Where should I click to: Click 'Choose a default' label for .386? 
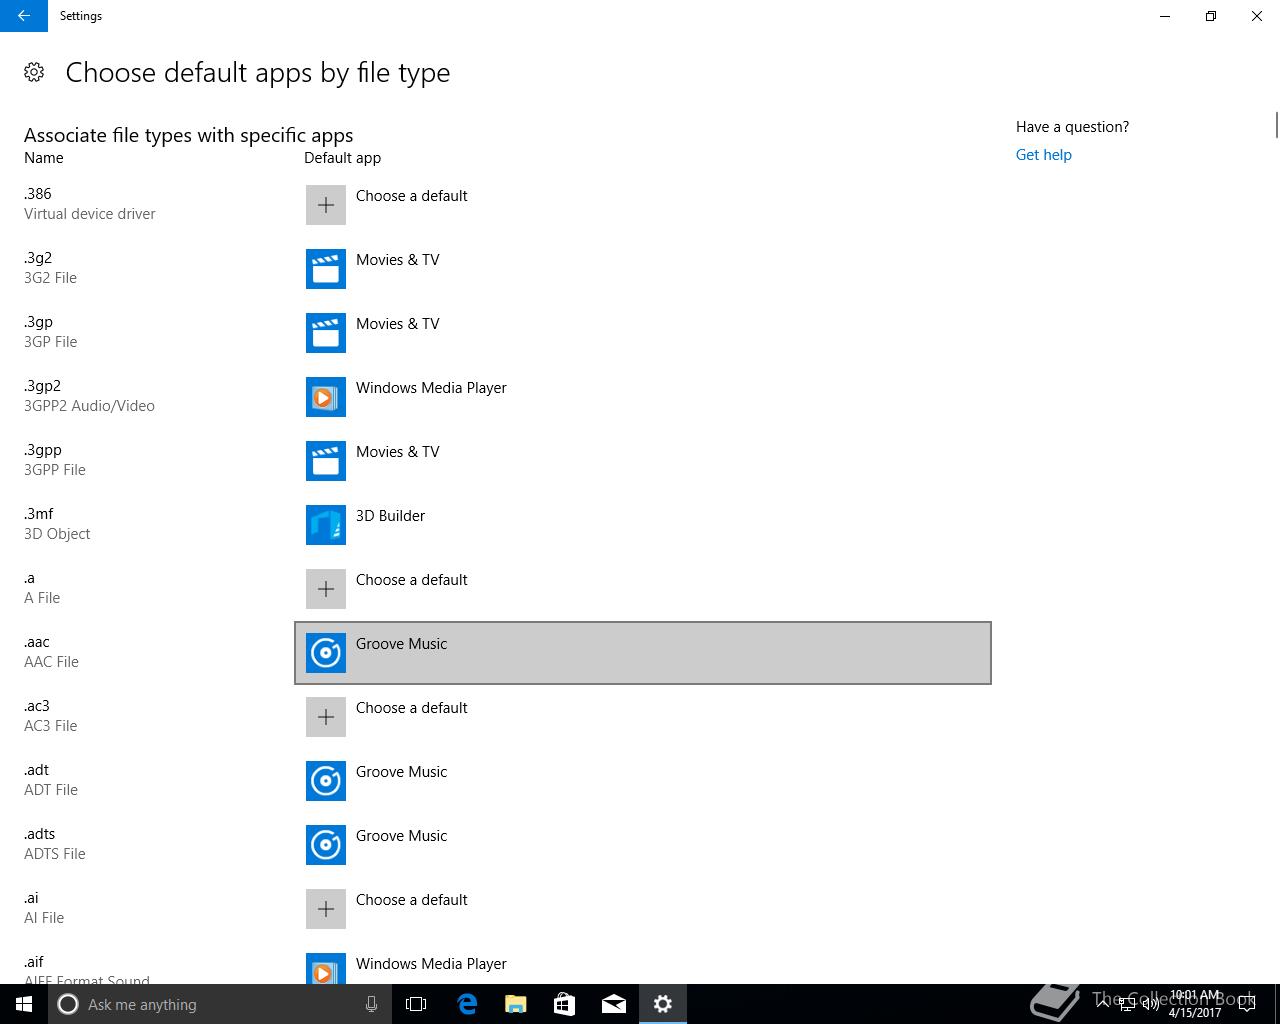(x=411, y=196)
